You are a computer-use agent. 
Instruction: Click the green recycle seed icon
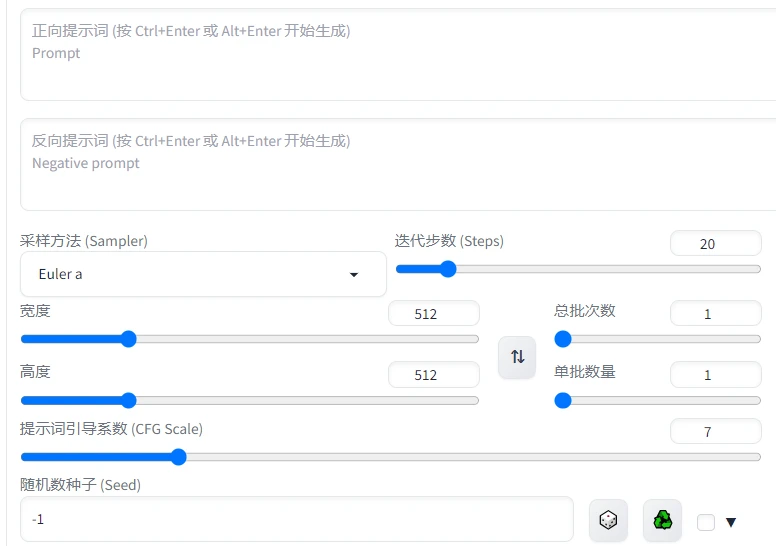coord(662,520)
